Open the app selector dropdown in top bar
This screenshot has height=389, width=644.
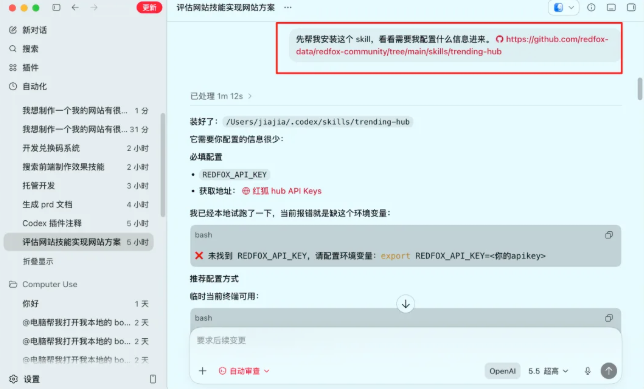(x=564, y=7)
